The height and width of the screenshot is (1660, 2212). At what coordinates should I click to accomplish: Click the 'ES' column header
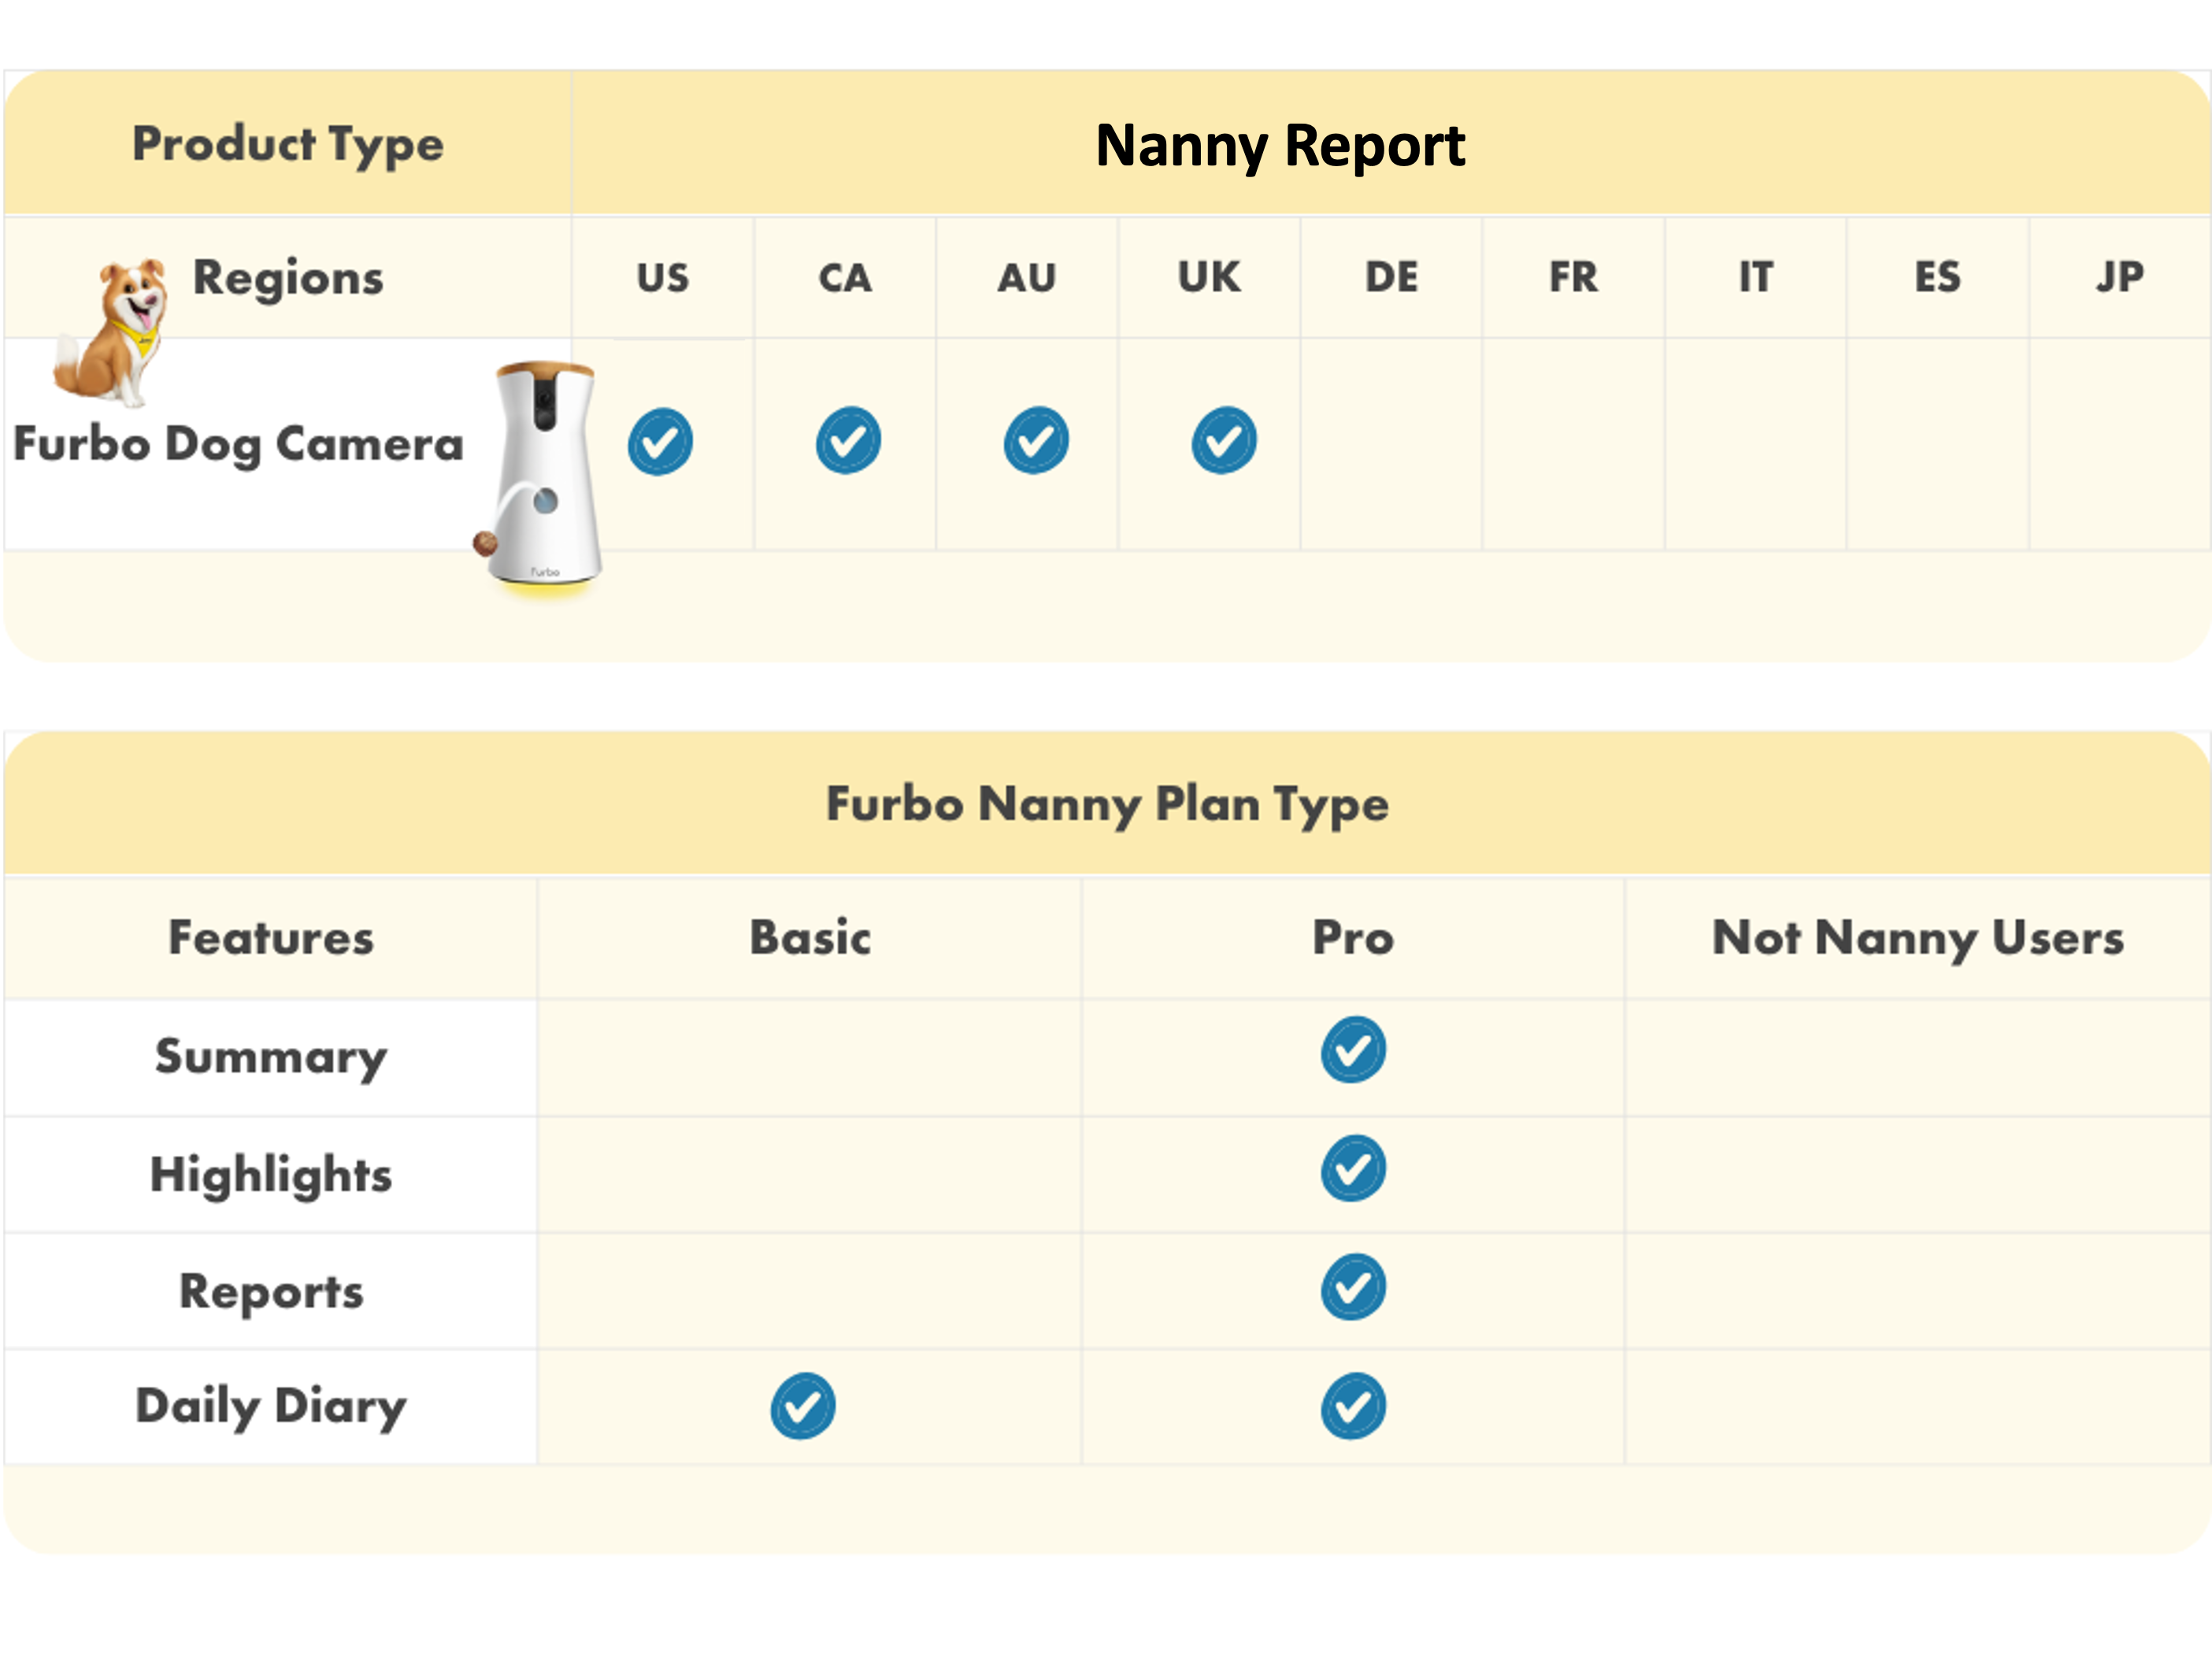click(x=1937, y=278)
